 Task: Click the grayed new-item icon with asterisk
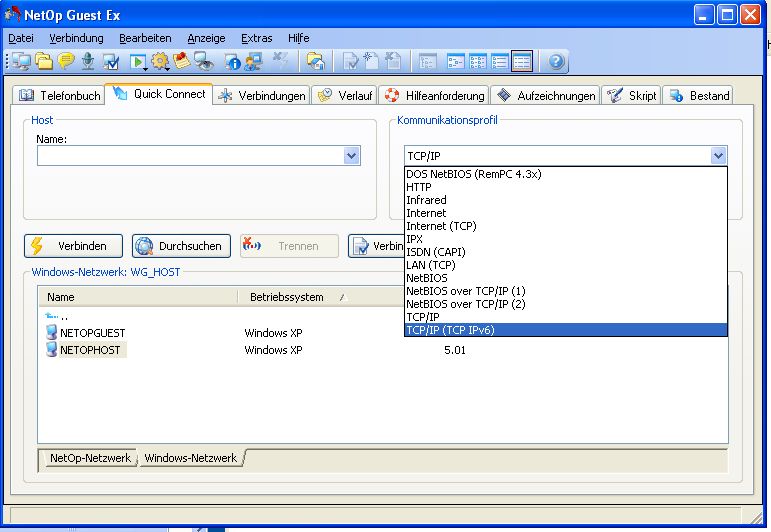(371, 61)
